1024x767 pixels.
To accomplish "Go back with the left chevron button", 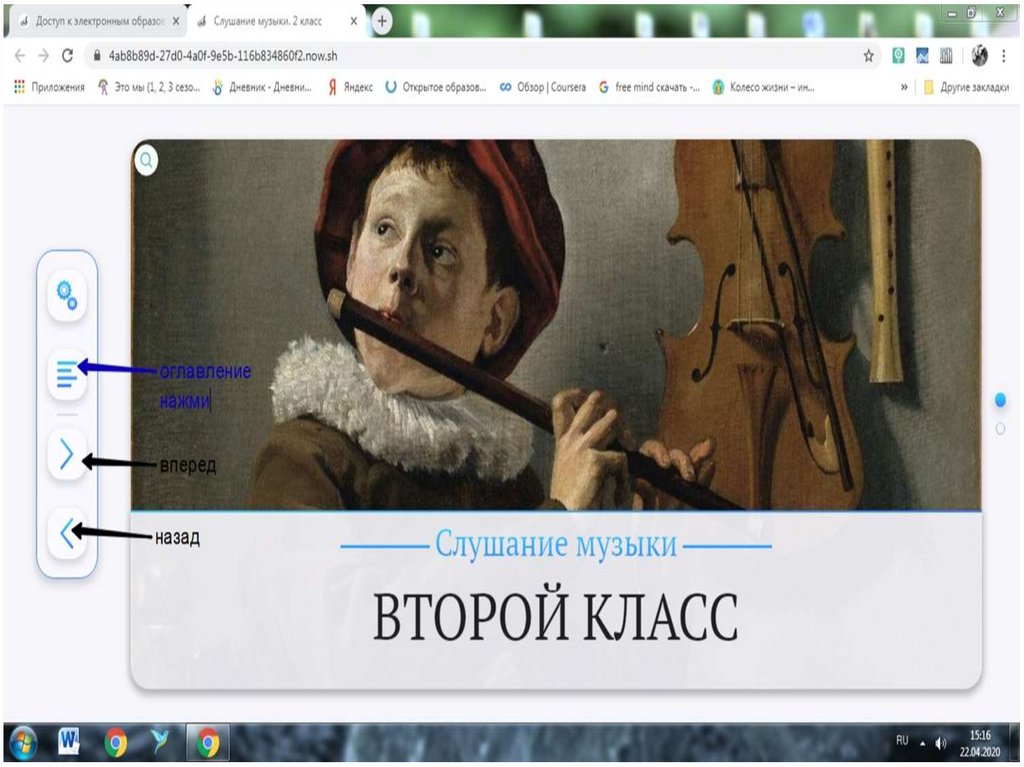I will click(67, 533).
